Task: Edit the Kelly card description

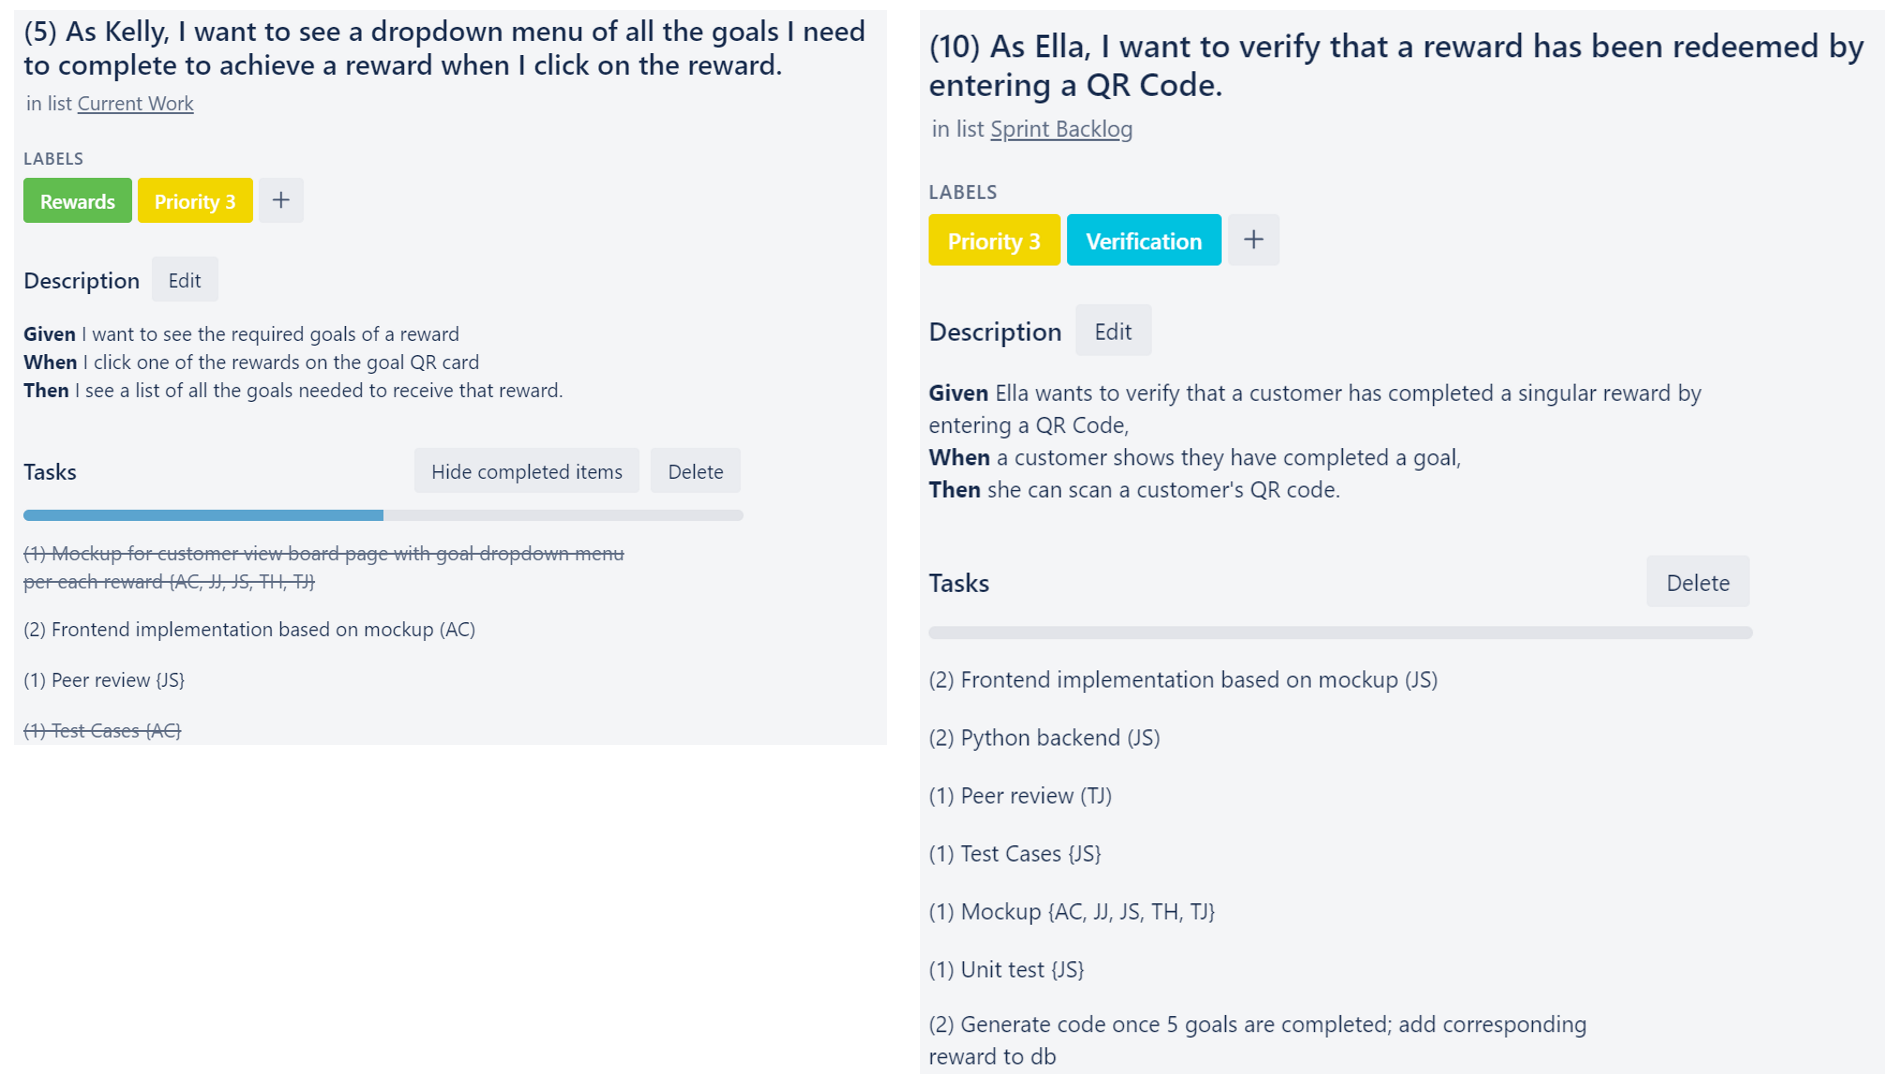Action: coord(185,280)
